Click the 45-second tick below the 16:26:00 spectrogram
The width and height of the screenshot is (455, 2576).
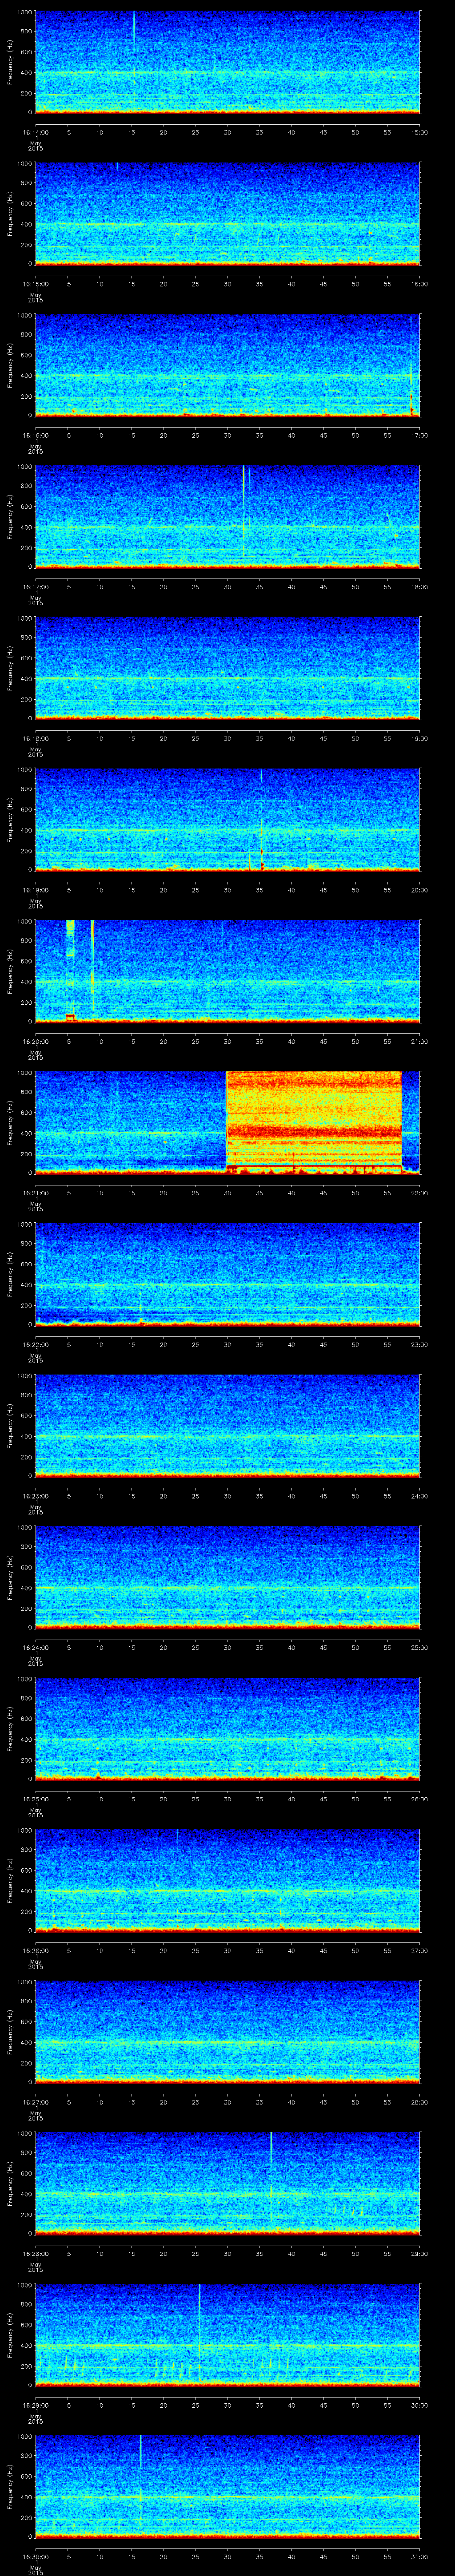(324, 1950)
